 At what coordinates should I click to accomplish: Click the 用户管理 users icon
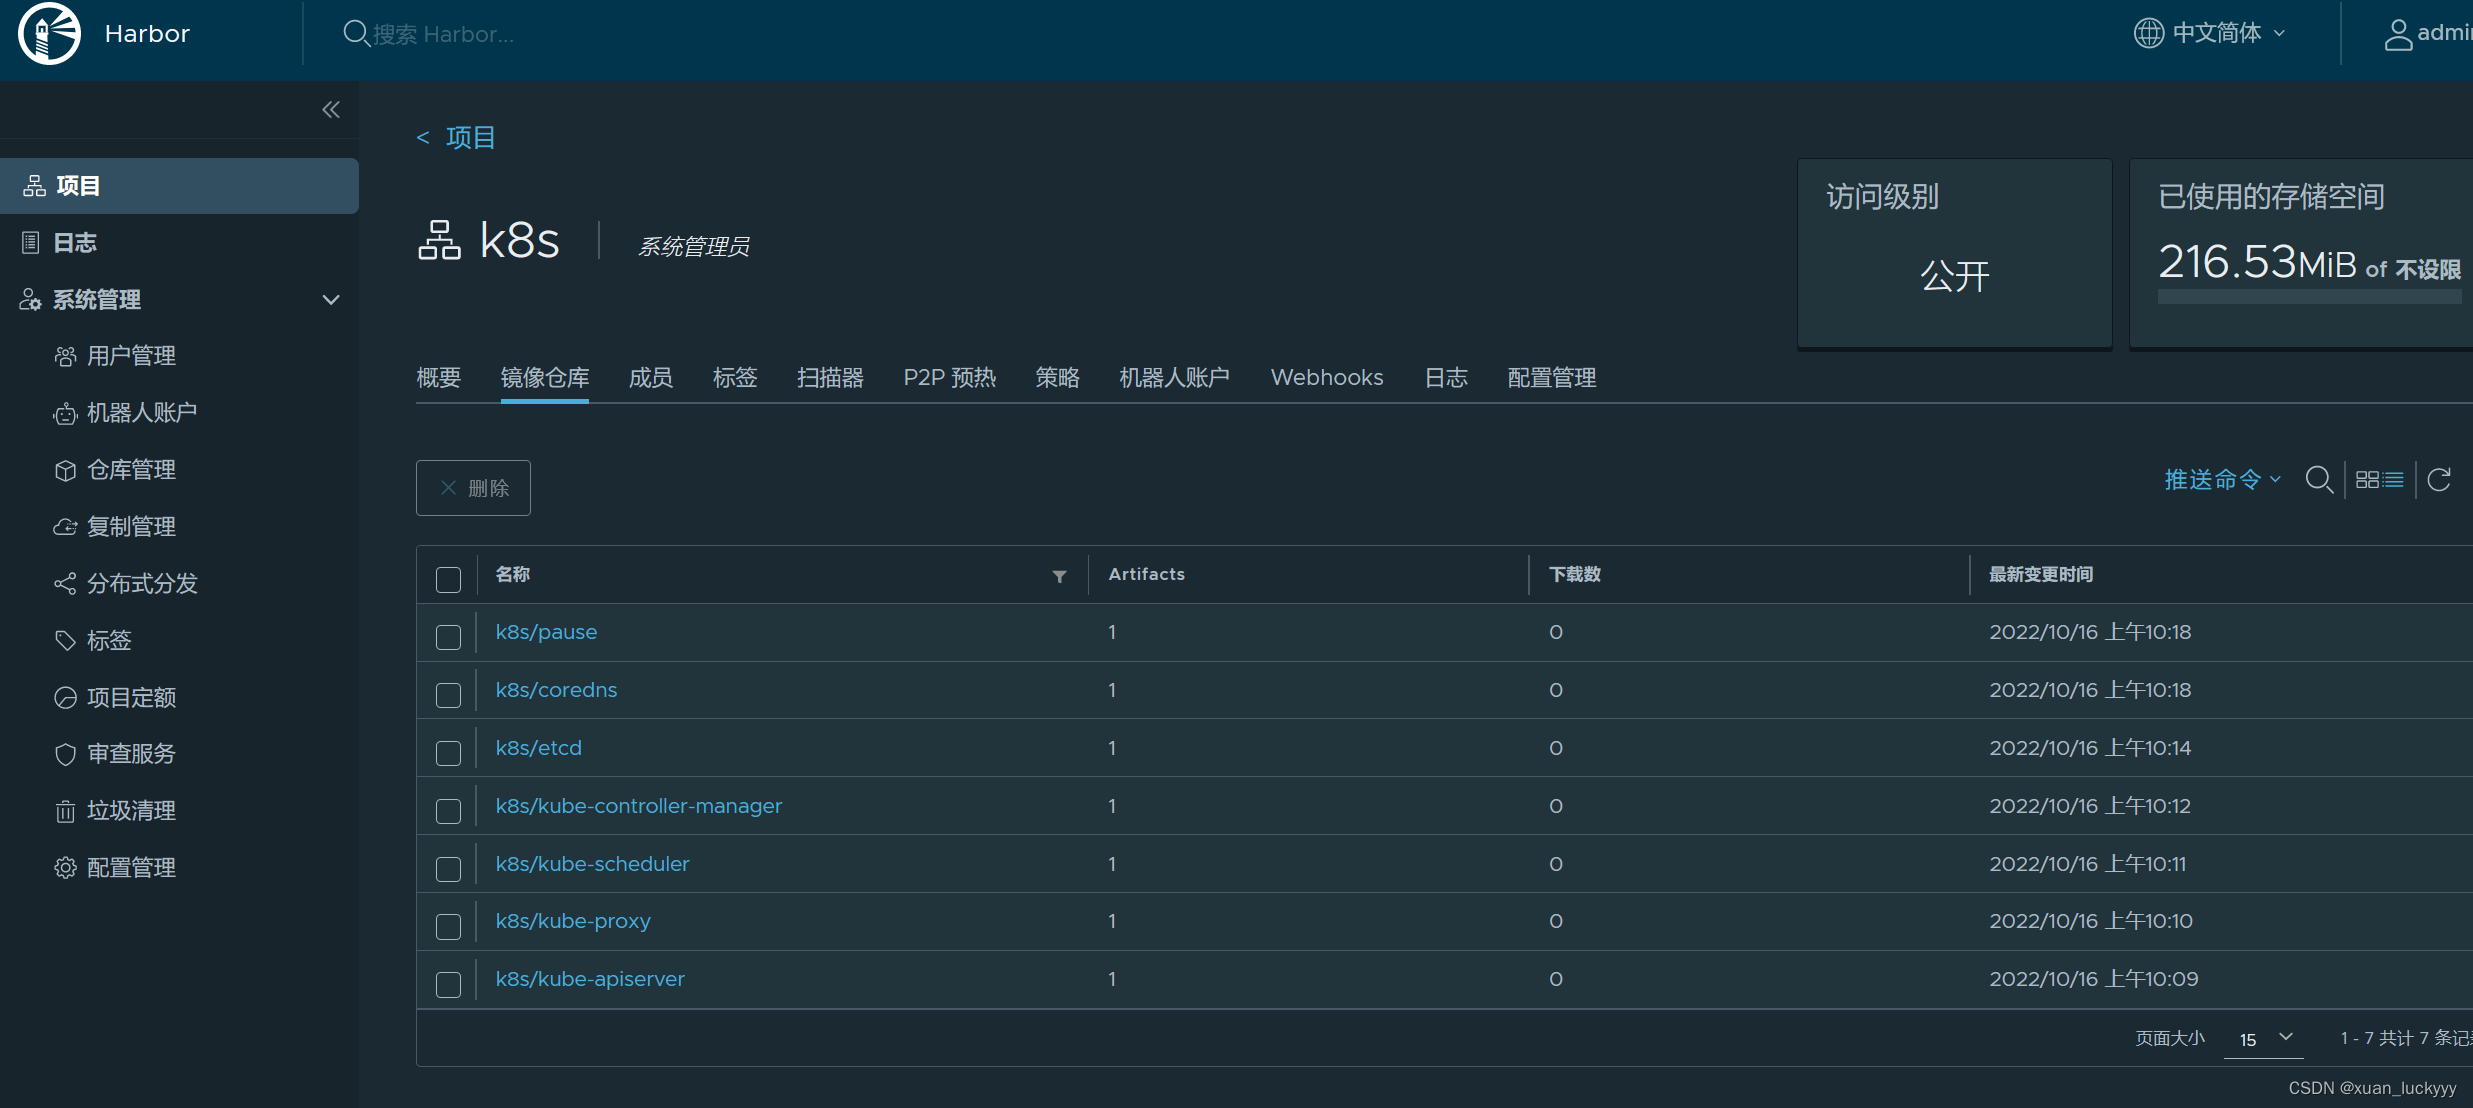[65, 357]
